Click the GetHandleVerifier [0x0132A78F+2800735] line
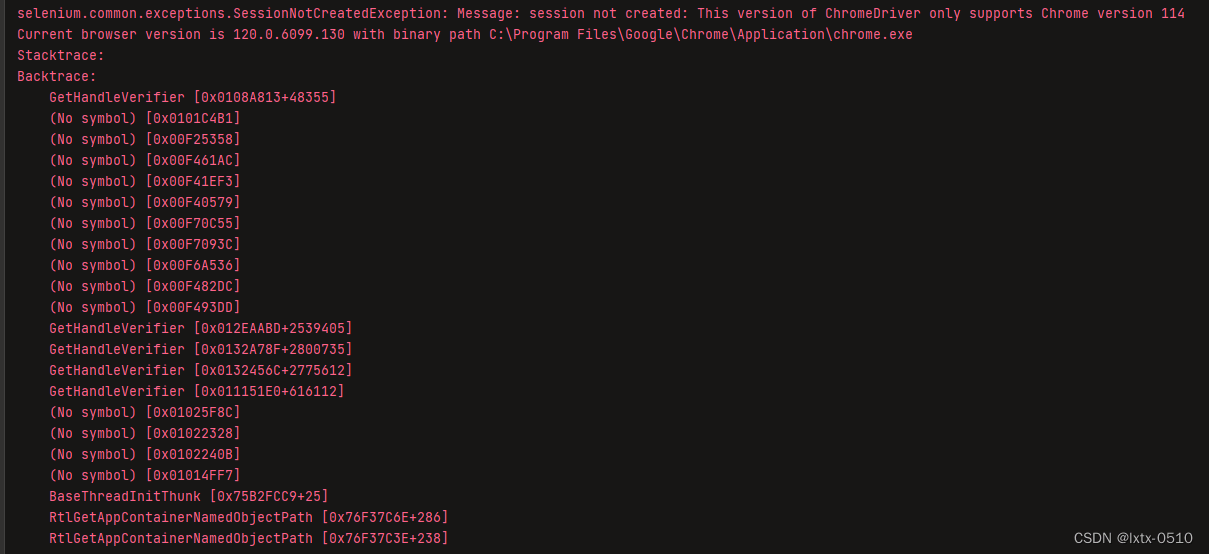The width and height of the screenshot is (1209, 554). tap(201, 350)
